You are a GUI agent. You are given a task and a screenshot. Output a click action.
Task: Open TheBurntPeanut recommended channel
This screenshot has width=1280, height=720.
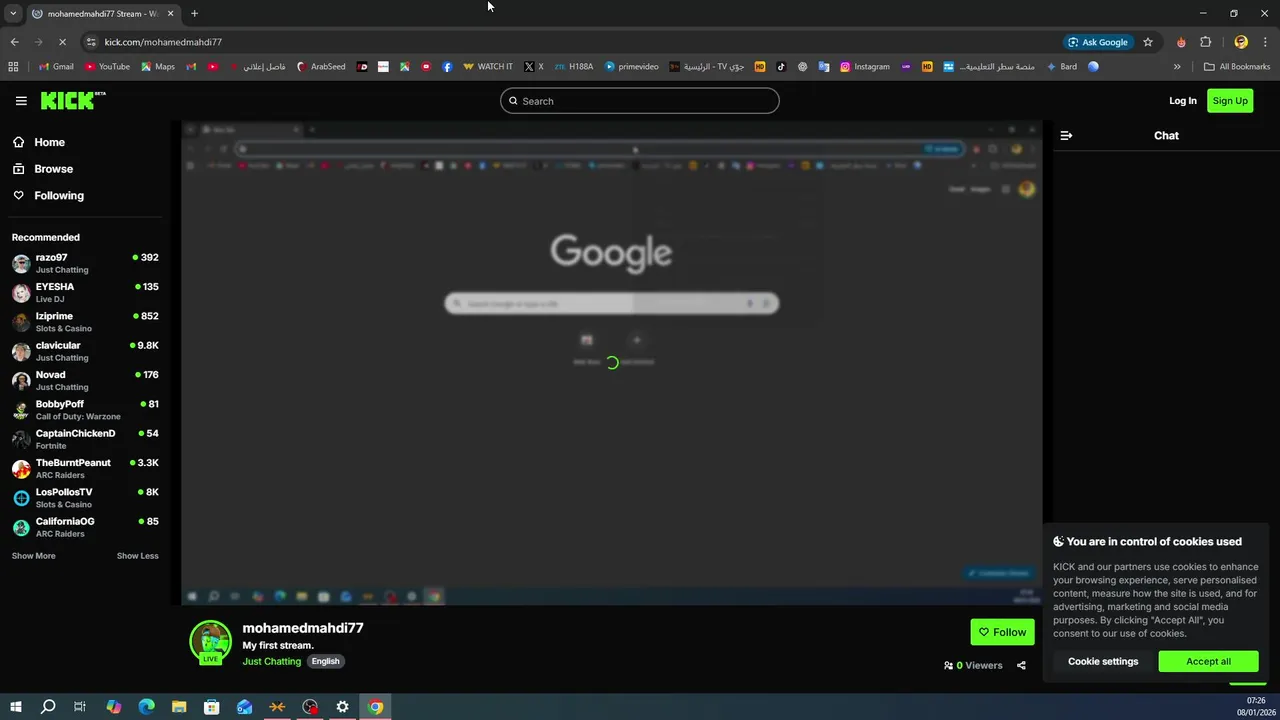pyautogui.click(x=86, y=468)
